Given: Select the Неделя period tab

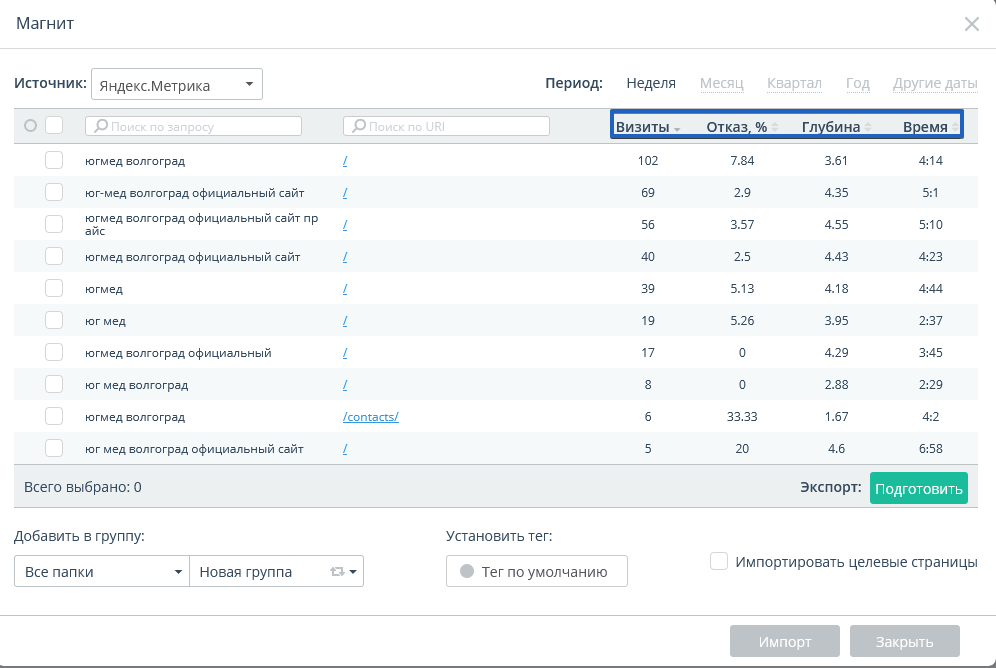Looking at the screenshot, I should point(651,84).
